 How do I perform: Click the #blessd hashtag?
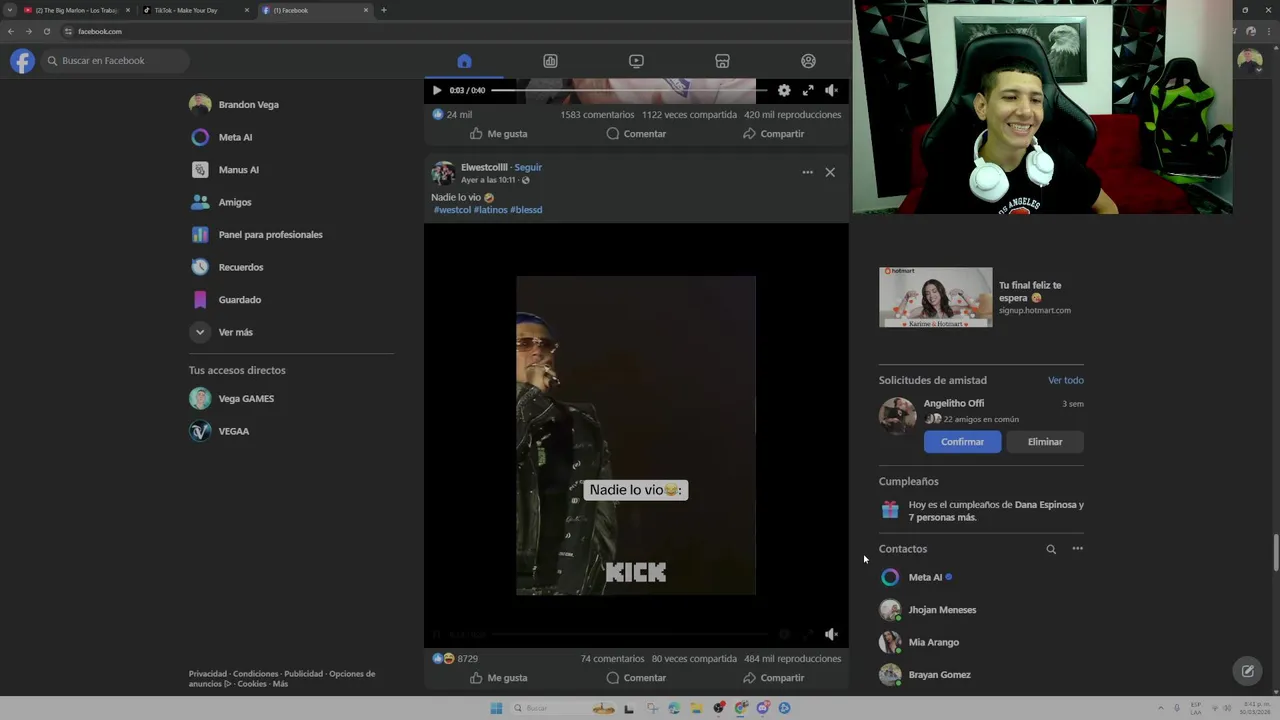(x=526, y=210)
